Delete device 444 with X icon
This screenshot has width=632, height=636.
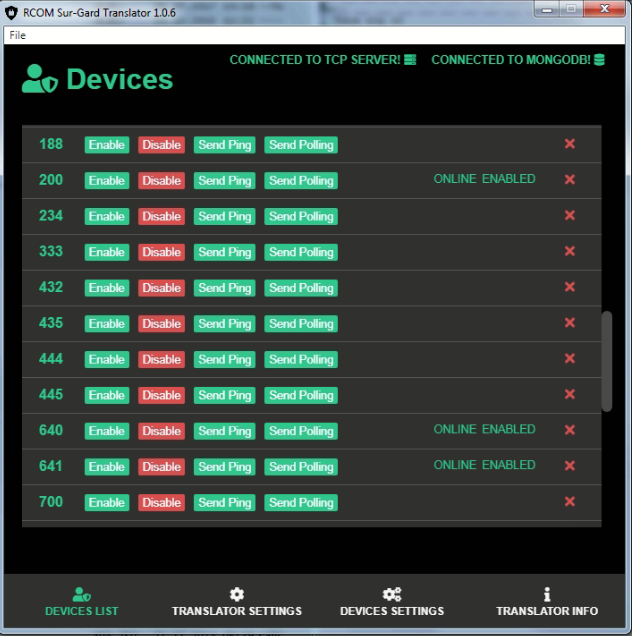(570, 358)
